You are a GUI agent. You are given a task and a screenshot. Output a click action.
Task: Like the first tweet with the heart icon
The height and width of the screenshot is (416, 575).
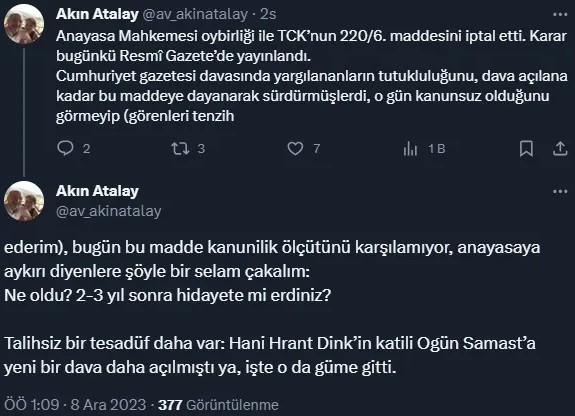pos(295,149)
